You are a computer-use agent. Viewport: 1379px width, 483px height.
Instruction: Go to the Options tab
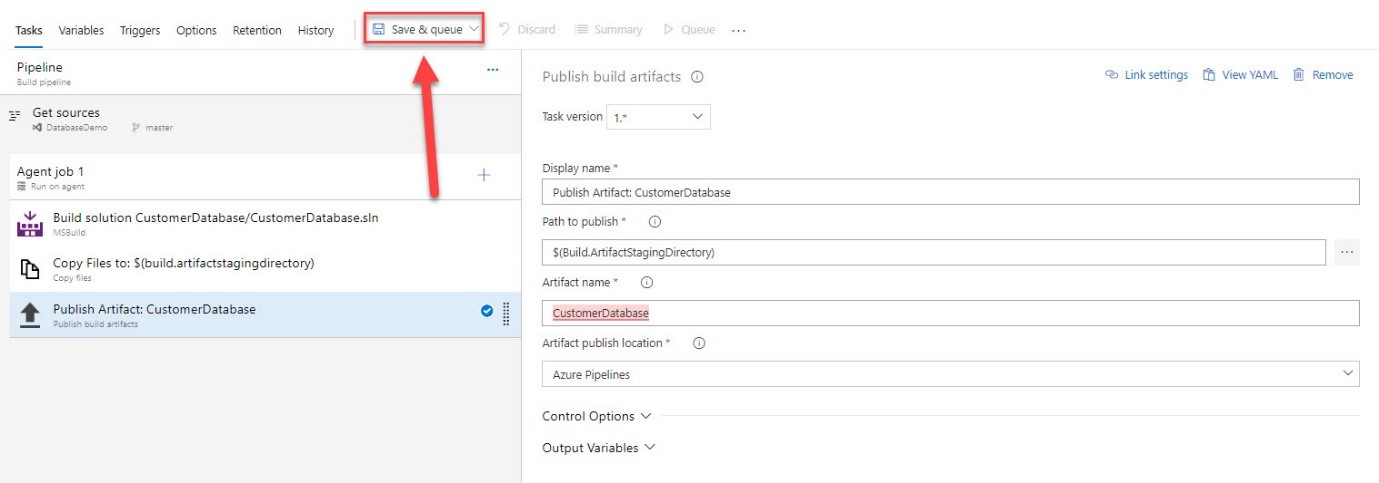(x=196, y=30)
